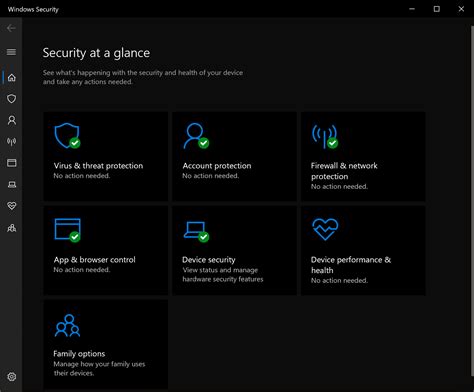Image resolution: width=474 pixels, height=392 pixels.
Task: Open Settings gear in sidebar
Action: click(x=12, y=377)
